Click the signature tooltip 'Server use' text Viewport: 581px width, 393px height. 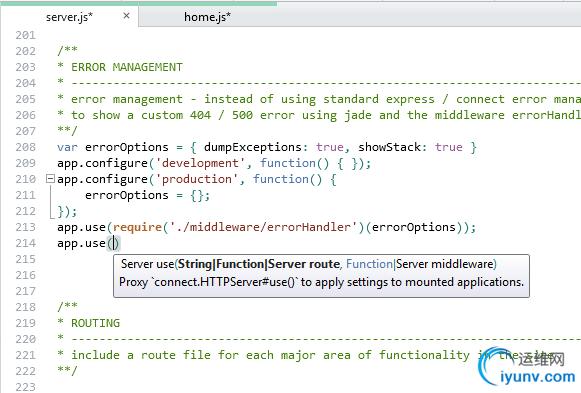(147, 264)
